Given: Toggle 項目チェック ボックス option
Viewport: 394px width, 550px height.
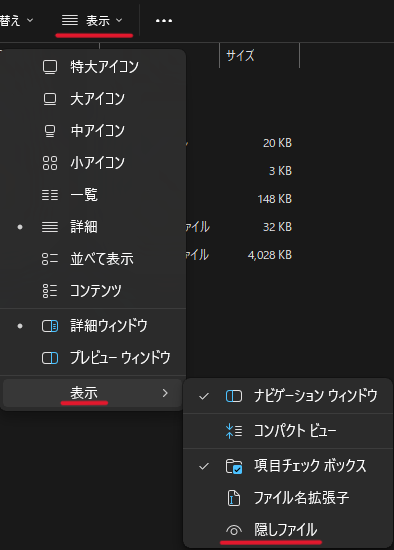Looking at the screenshot, I should pyautogui.click(x=288, y=466).
